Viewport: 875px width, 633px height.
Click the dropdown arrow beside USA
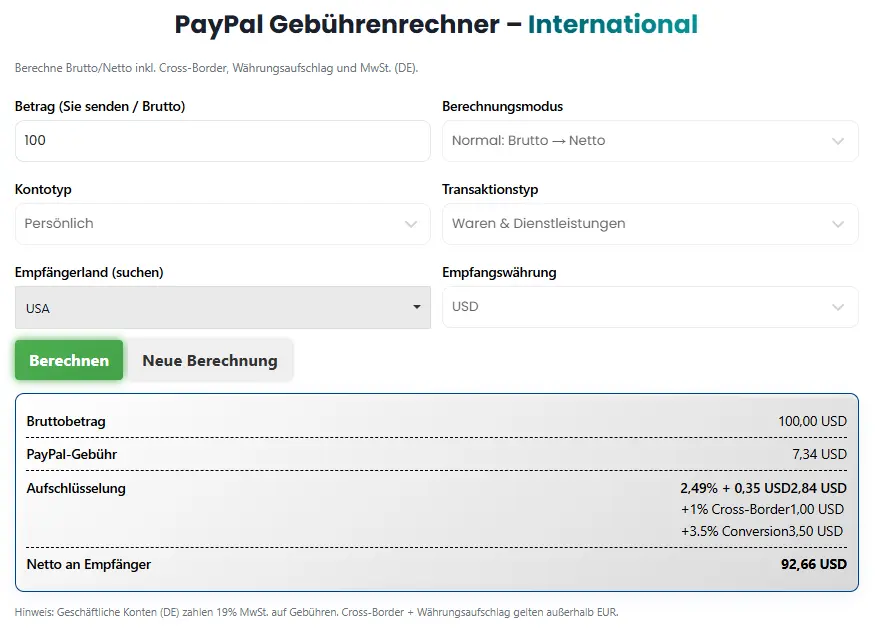[x=419, y=308]
